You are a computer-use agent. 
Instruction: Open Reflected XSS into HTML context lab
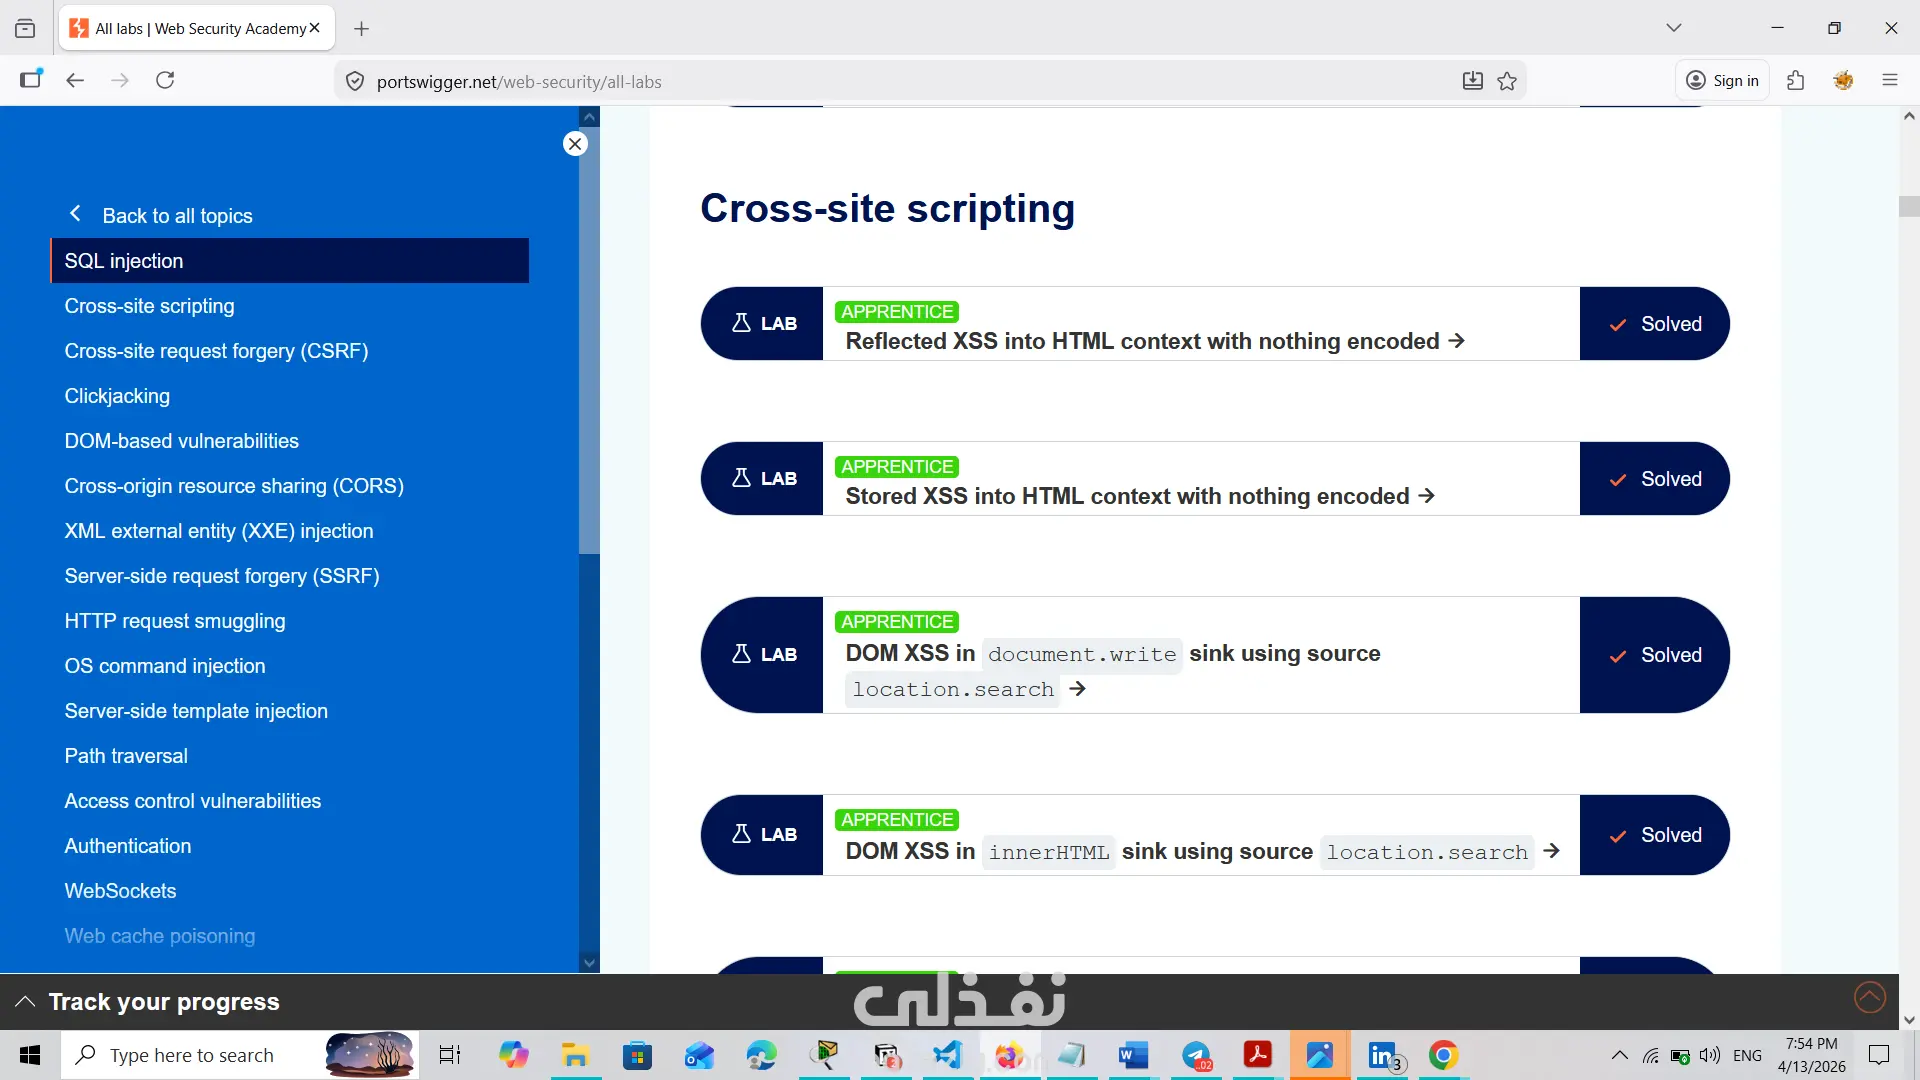1142,341
